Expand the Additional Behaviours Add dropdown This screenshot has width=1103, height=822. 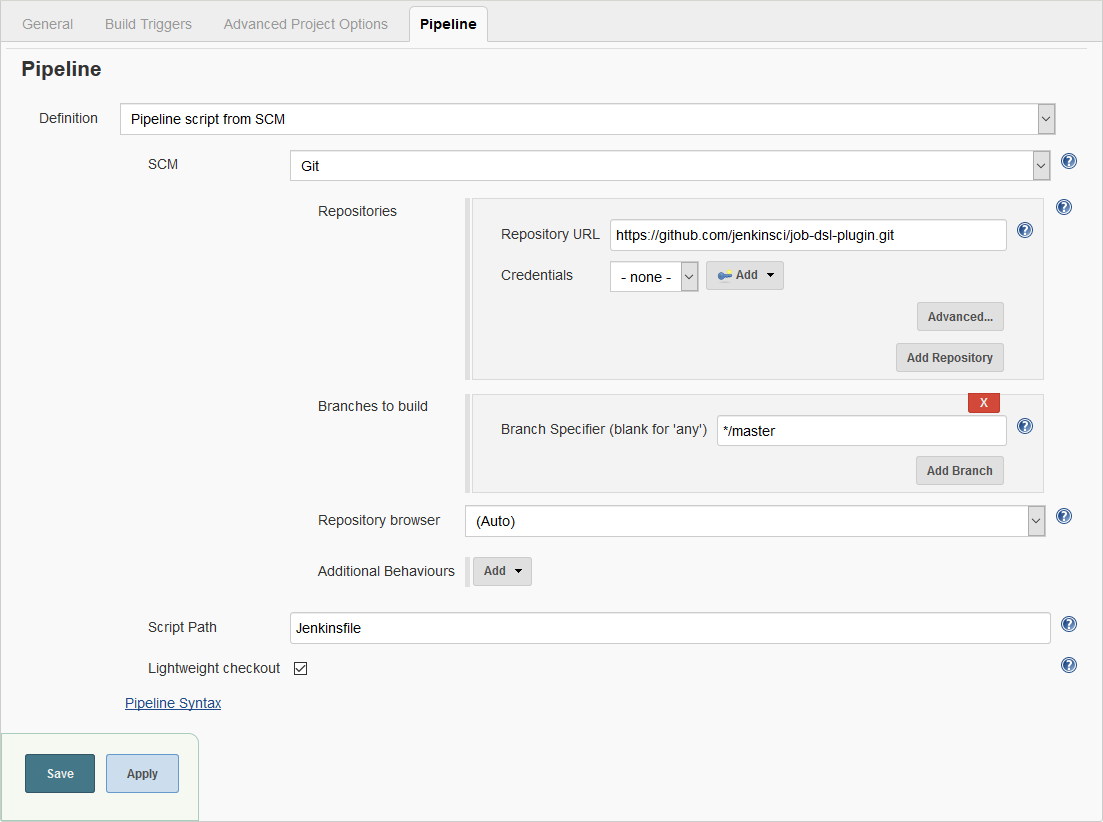[501, 571]
